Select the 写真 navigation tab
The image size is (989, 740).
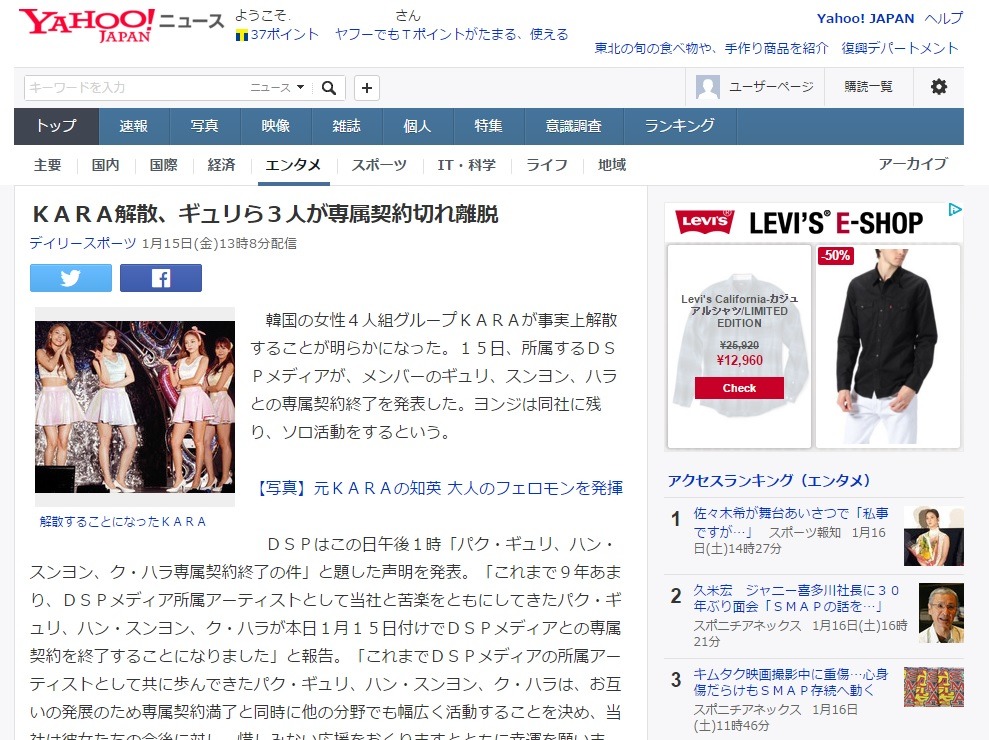pyautogui.click(x=204, y=126)
